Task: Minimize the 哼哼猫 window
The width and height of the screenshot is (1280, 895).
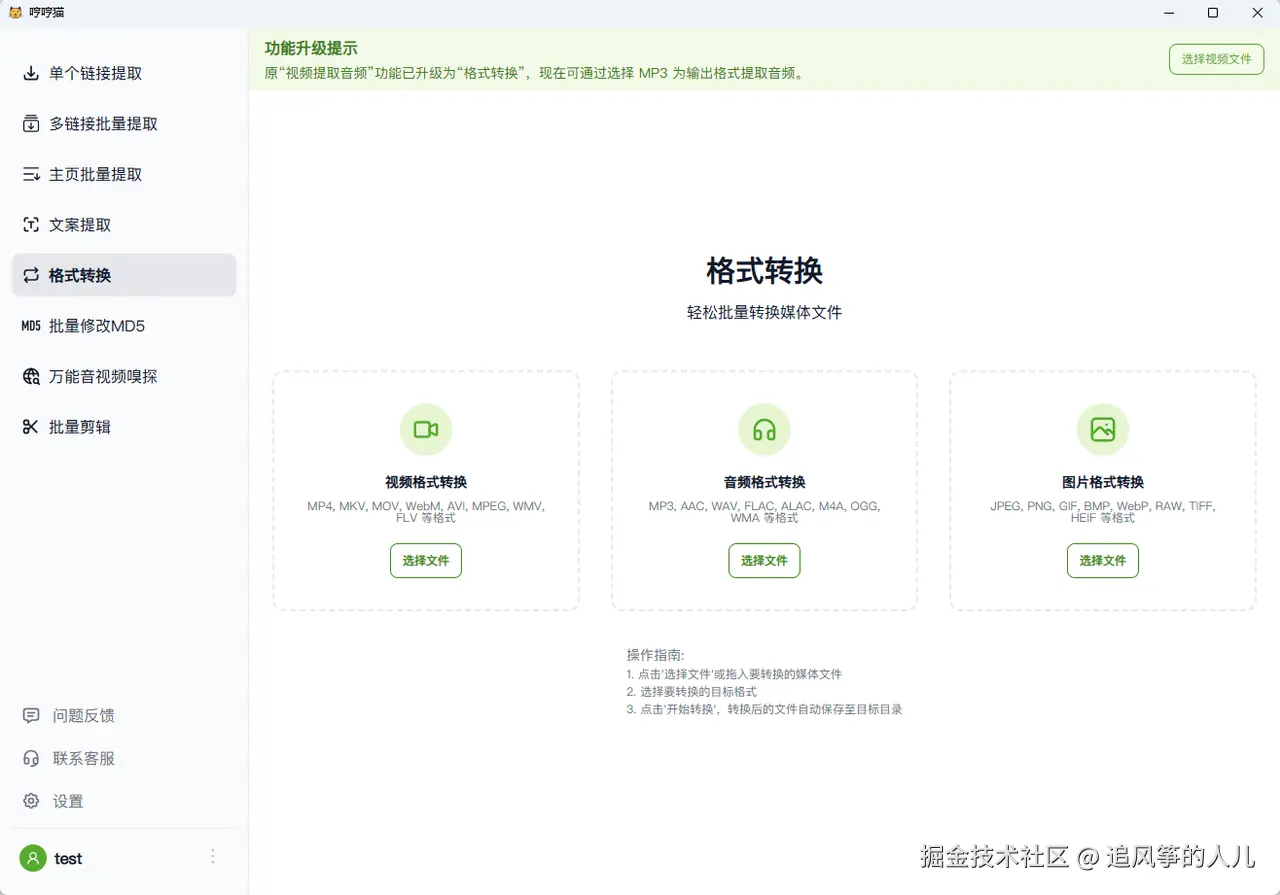Action: point(1169,13)
